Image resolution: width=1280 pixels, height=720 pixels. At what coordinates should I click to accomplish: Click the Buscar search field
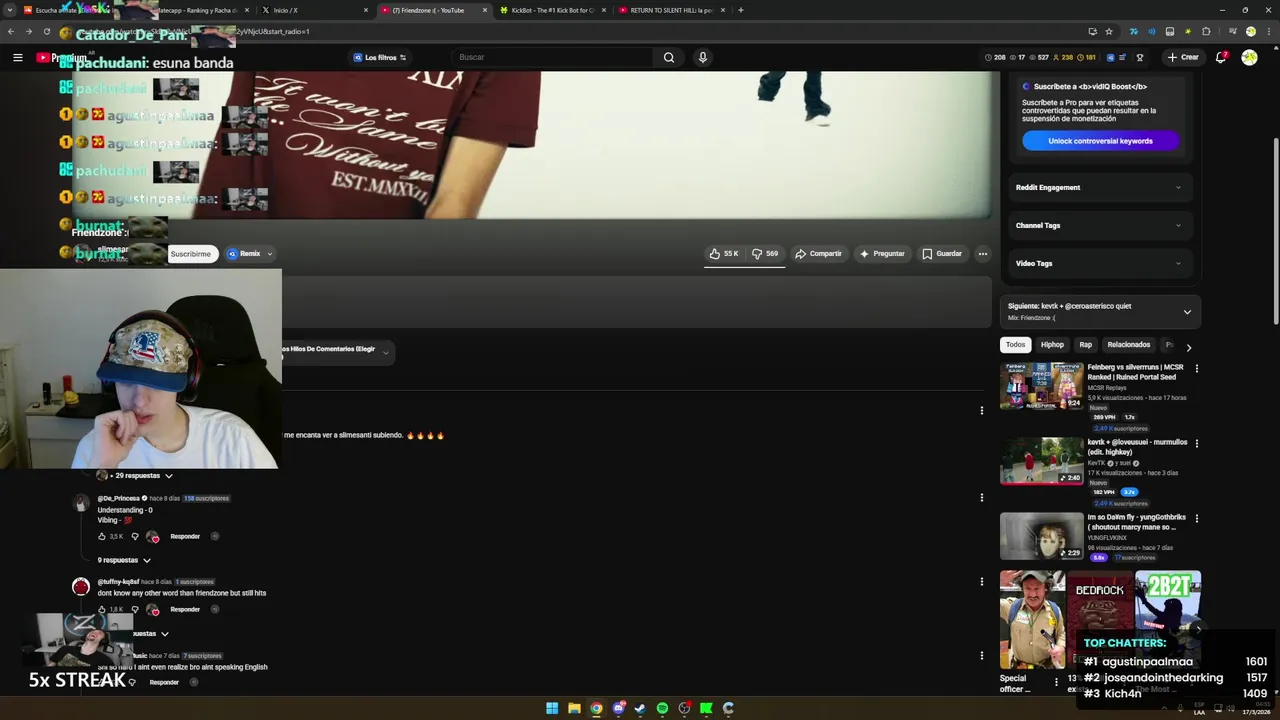point(553,57)
